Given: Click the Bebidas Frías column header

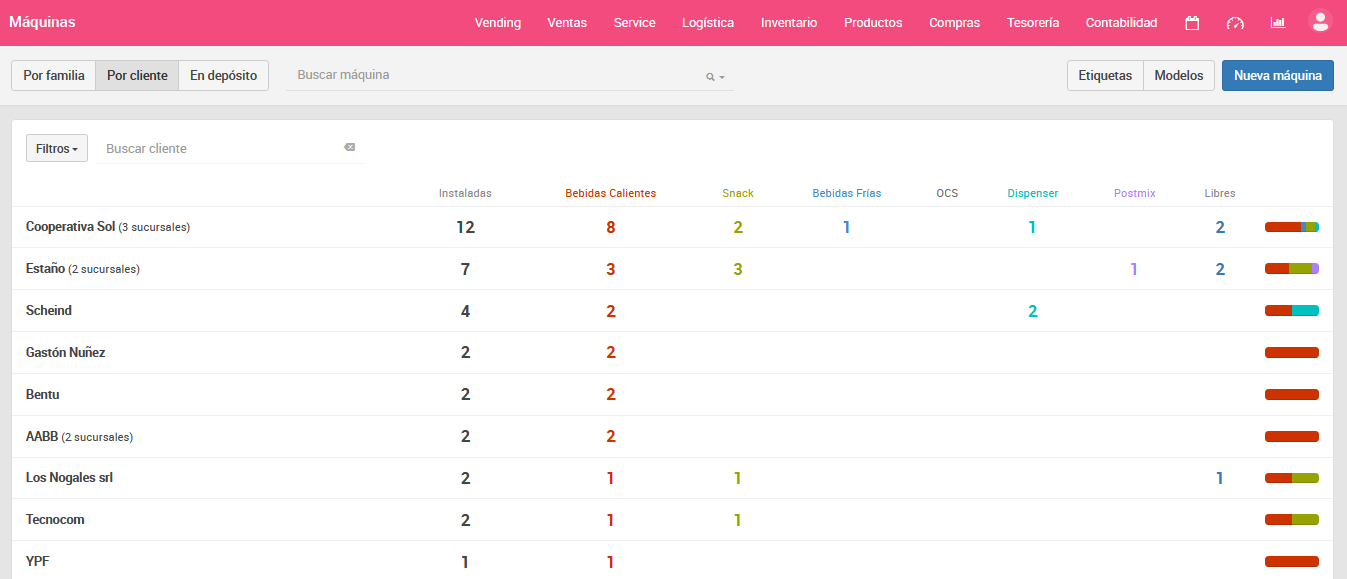Looking at the screenshot, I should tap(847, 193).
